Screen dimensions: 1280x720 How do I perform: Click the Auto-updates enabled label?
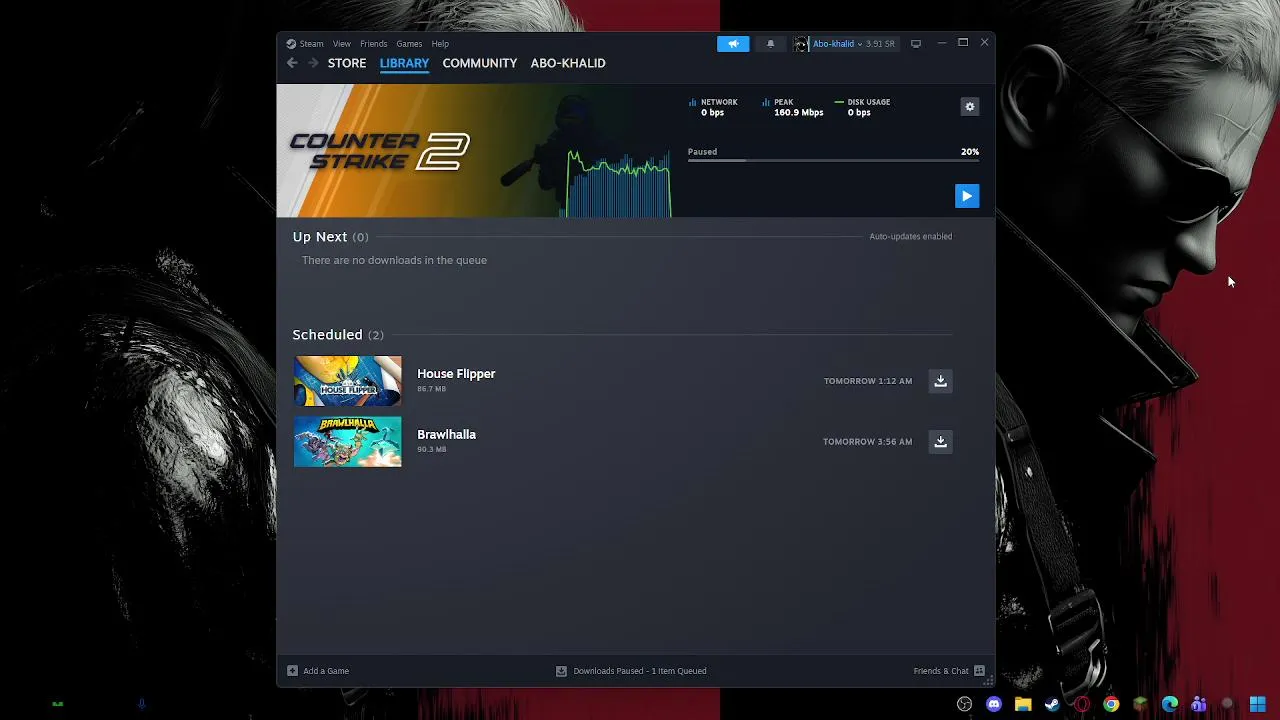pos(910,237)
